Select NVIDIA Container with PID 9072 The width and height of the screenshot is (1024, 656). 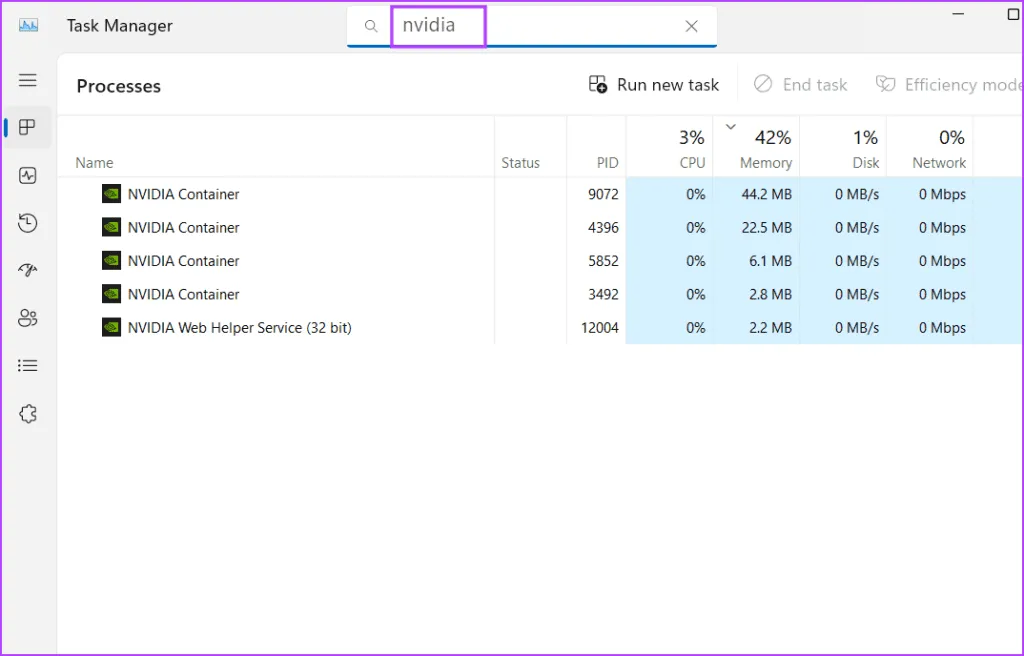(183, 194)
